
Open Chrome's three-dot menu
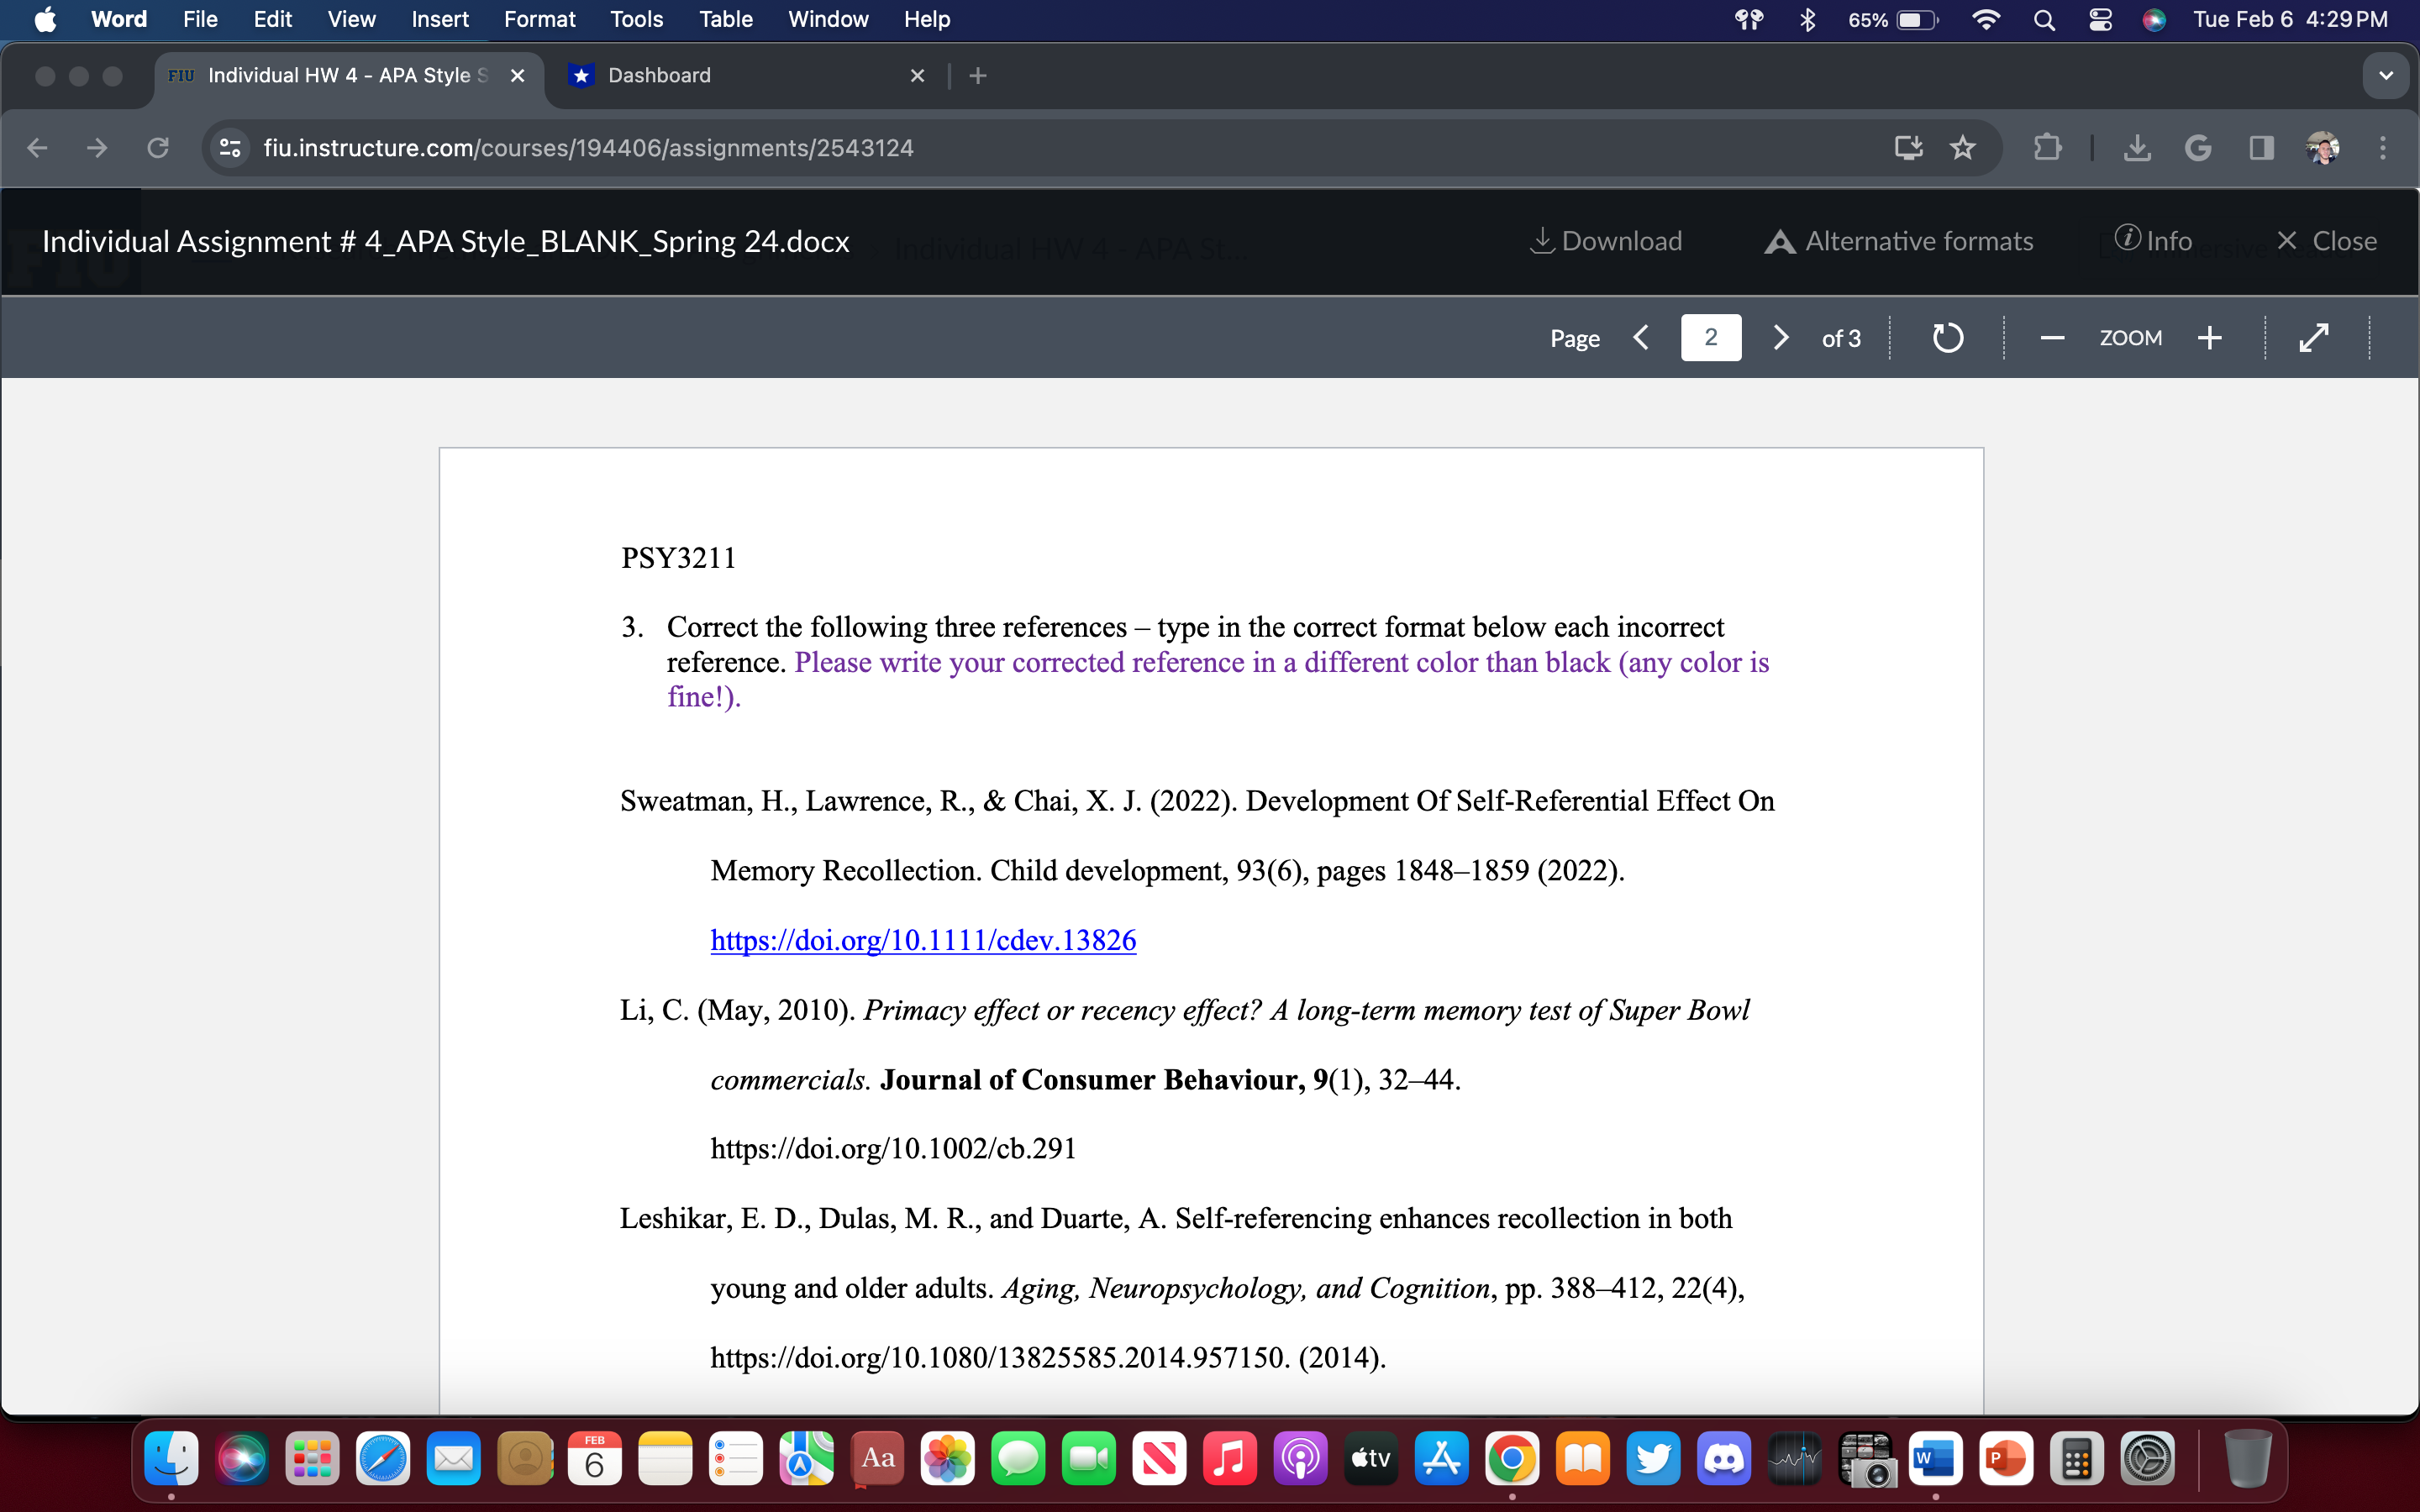[x=2383, y=147]
